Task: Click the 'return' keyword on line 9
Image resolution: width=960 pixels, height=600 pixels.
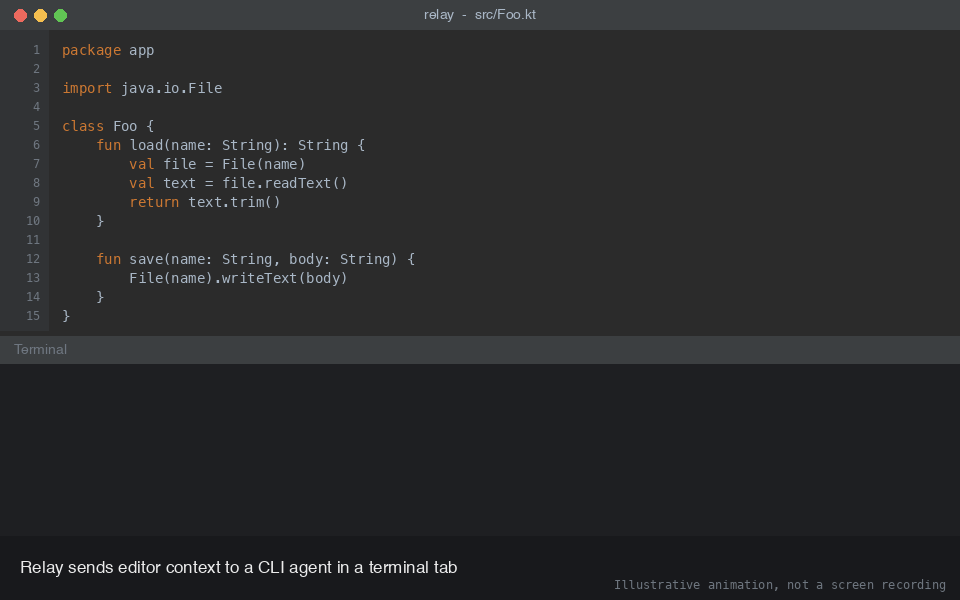Action: (x=154, y=202)
